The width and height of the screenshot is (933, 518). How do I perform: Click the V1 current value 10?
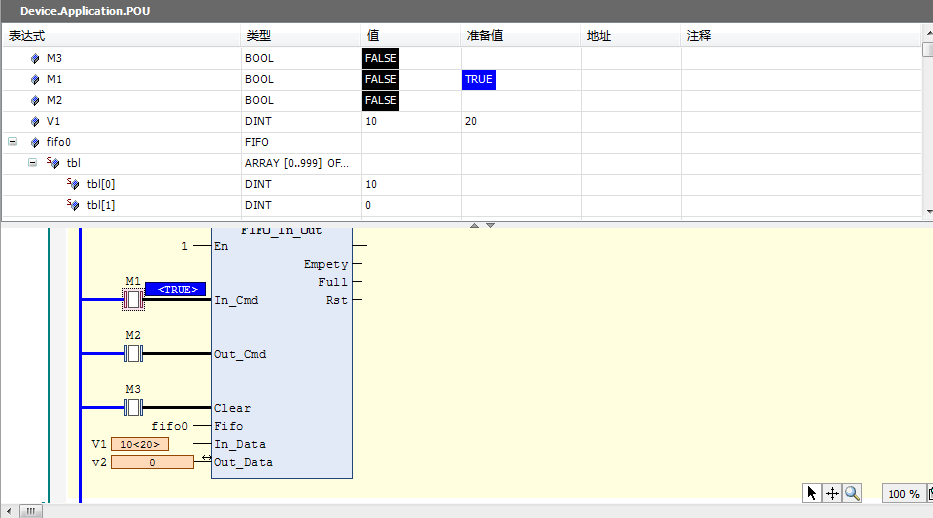coord(371,121)
